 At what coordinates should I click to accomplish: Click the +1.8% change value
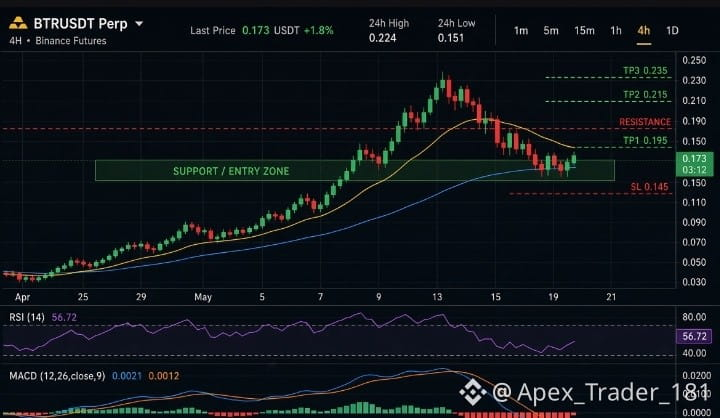coord(319,31)
